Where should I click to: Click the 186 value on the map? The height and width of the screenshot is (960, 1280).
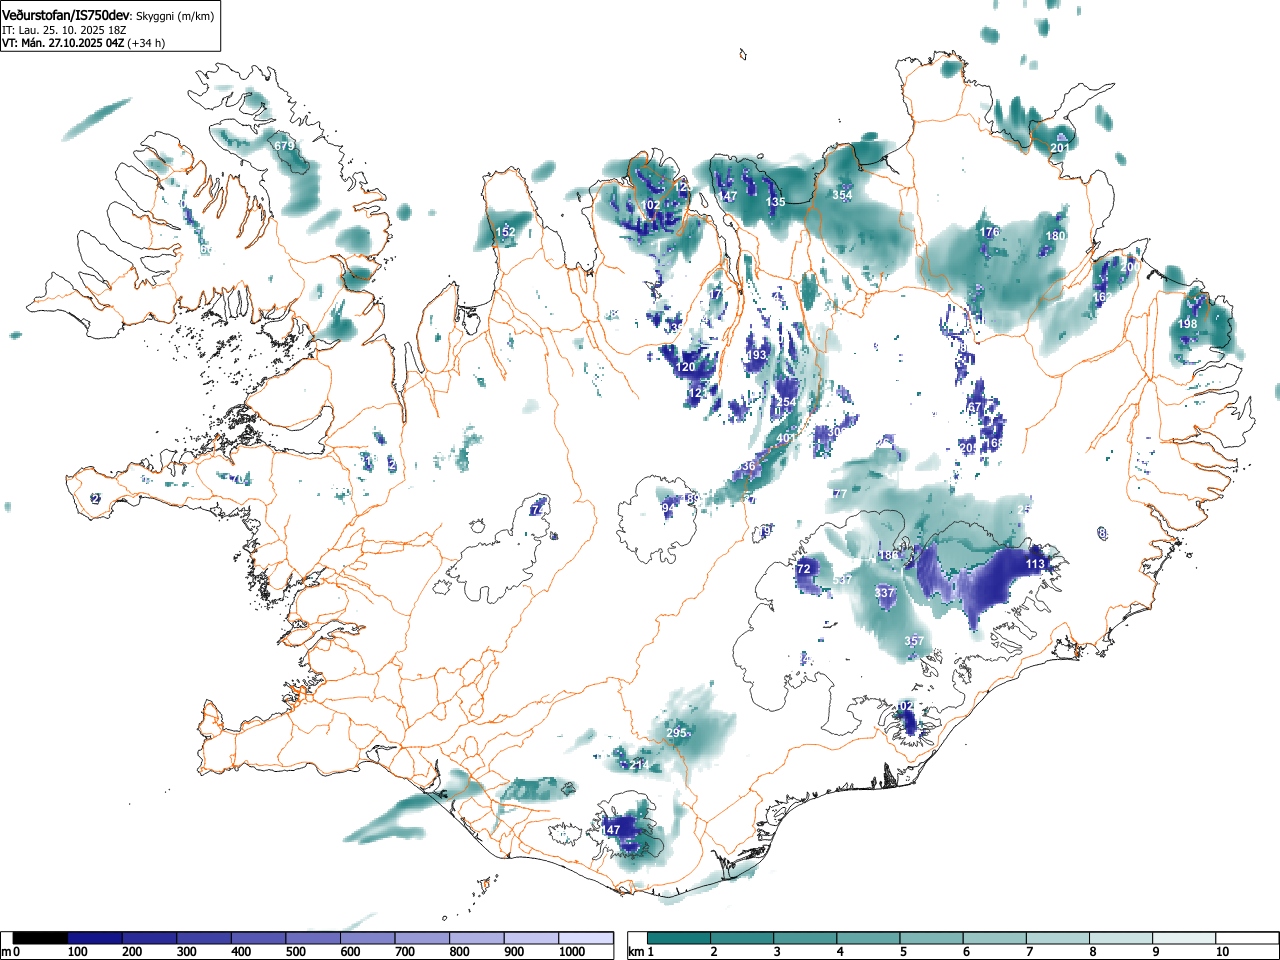(888, 556)
